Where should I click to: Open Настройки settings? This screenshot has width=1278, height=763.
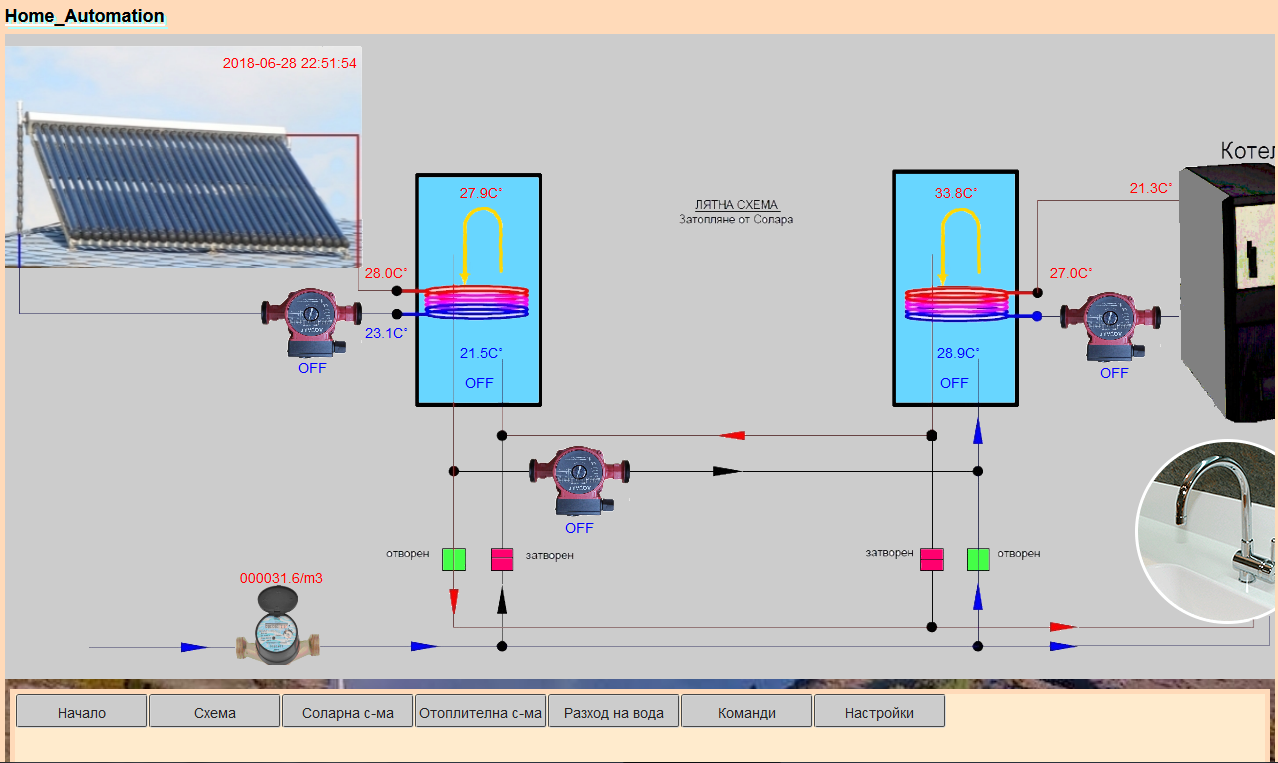[x=879, y=712]
